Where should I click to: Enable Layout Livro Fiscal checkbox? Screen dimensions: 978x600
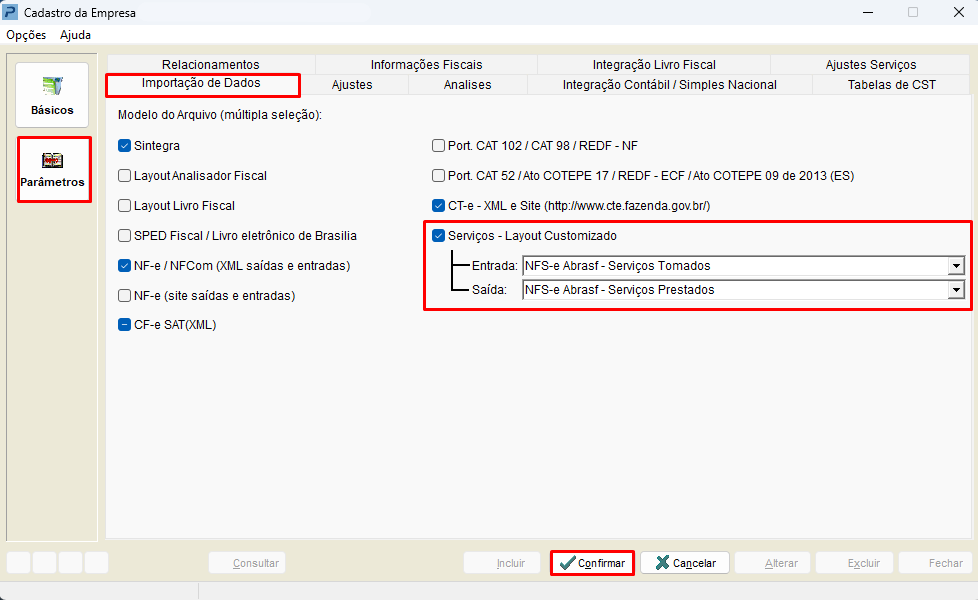pos(125,206)
